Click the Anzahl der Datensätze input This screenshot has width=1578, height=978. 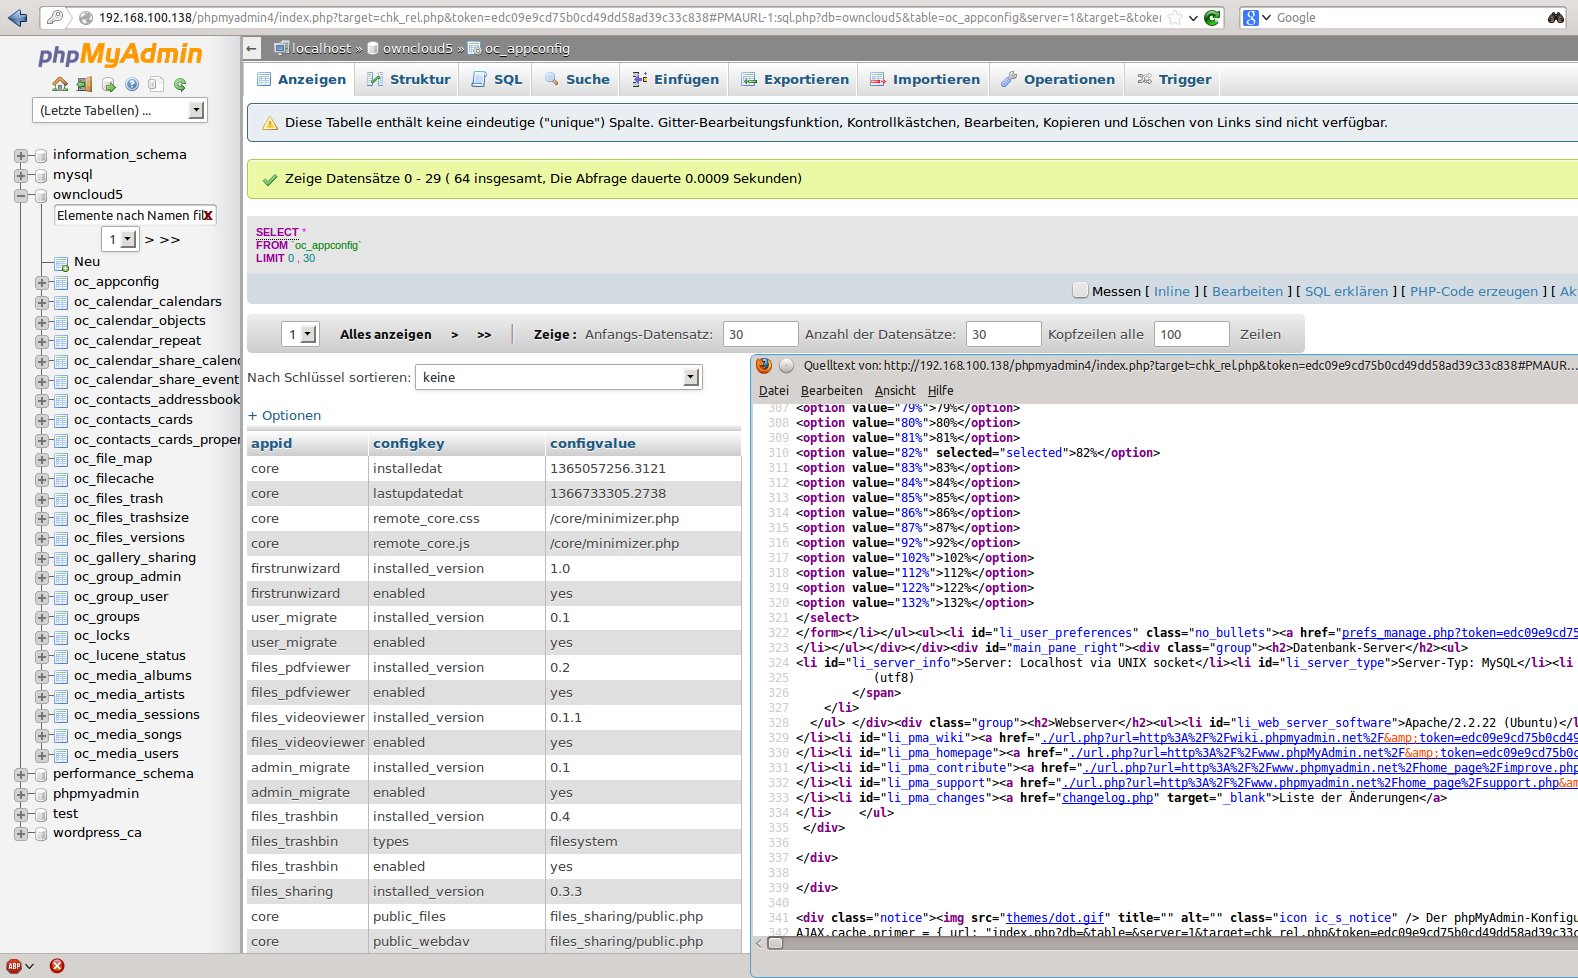1003,334
